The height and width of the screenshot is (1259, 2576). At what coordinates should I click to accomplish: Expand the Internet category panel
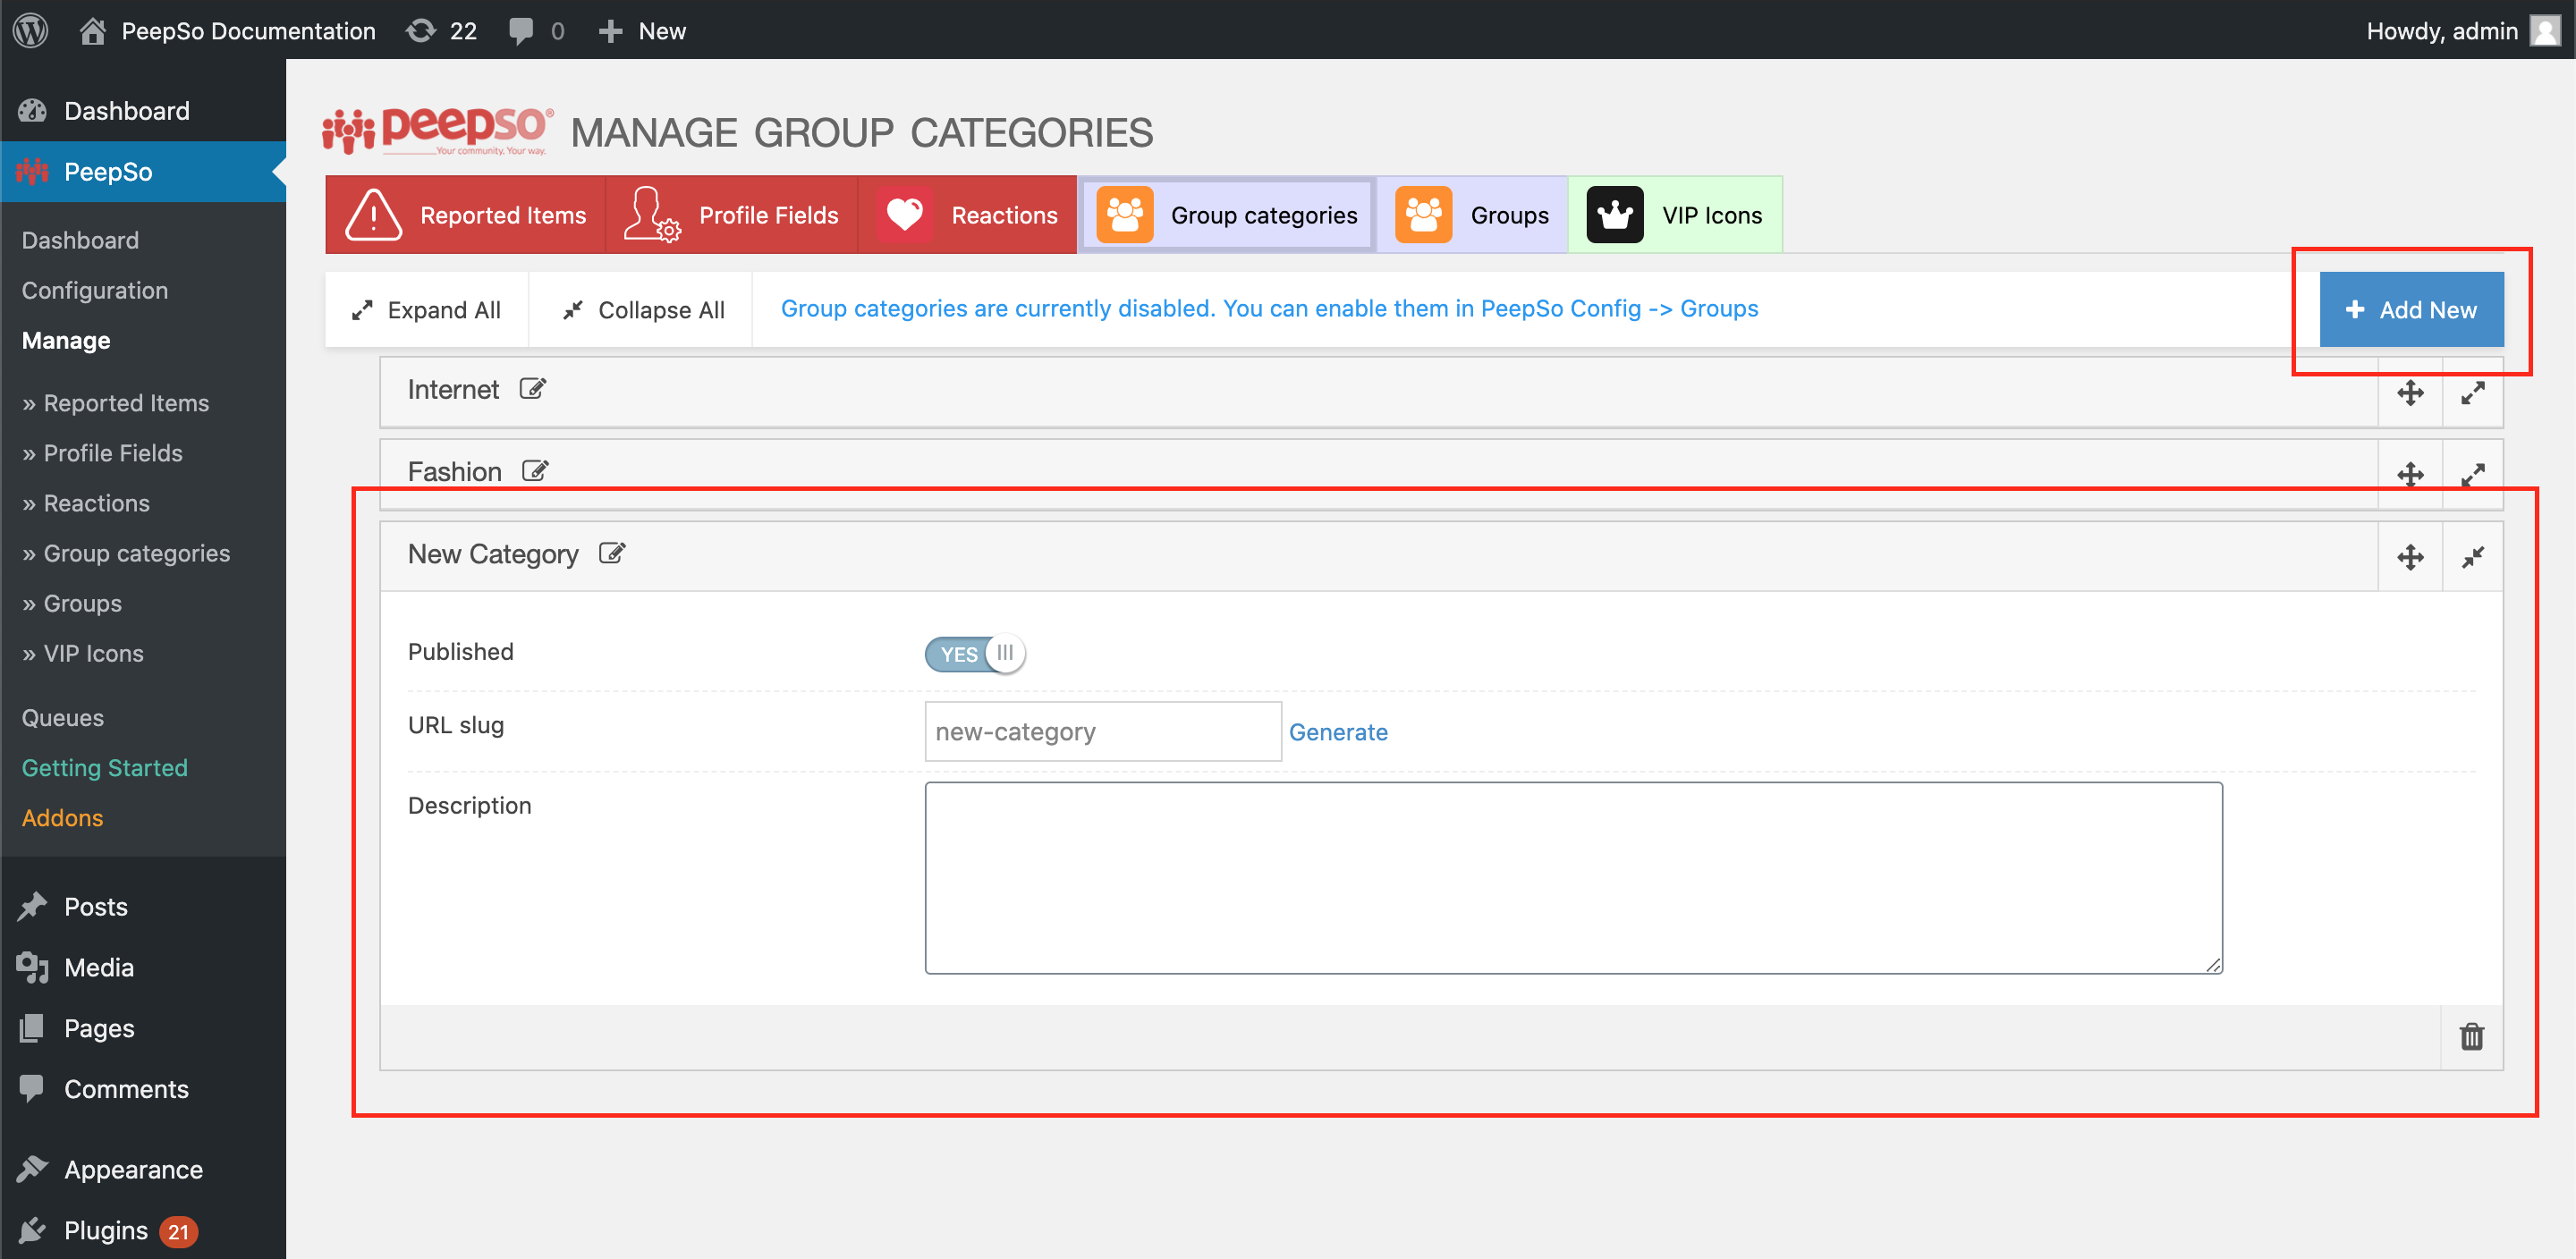[x=2472, y=392]
